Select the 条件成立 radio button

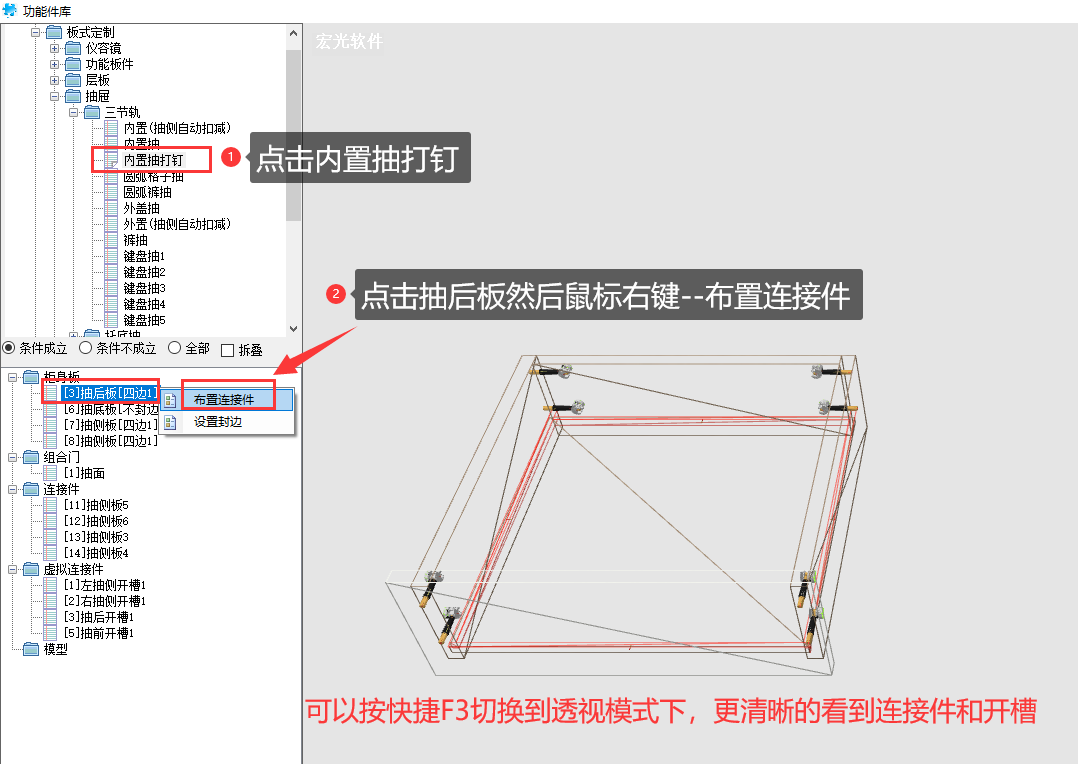(x=9, y=348)
